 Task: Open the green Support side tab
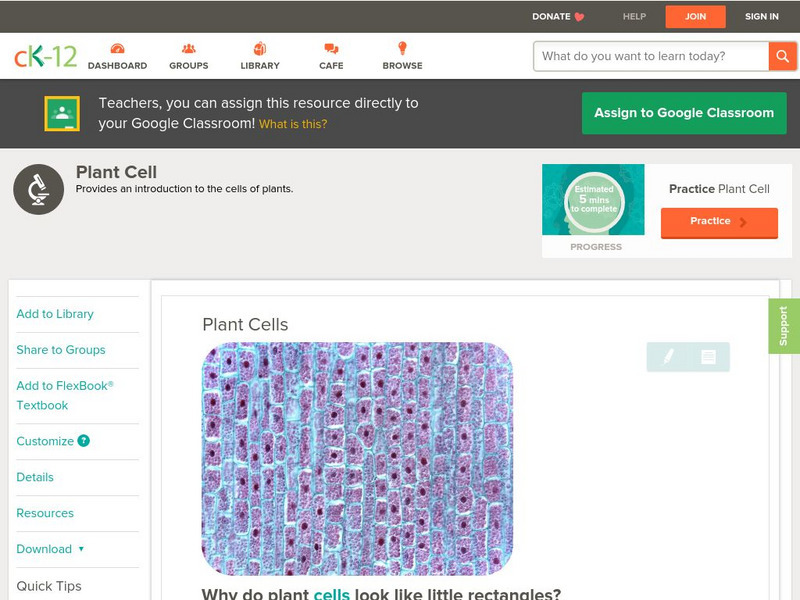tap(784, 326)
